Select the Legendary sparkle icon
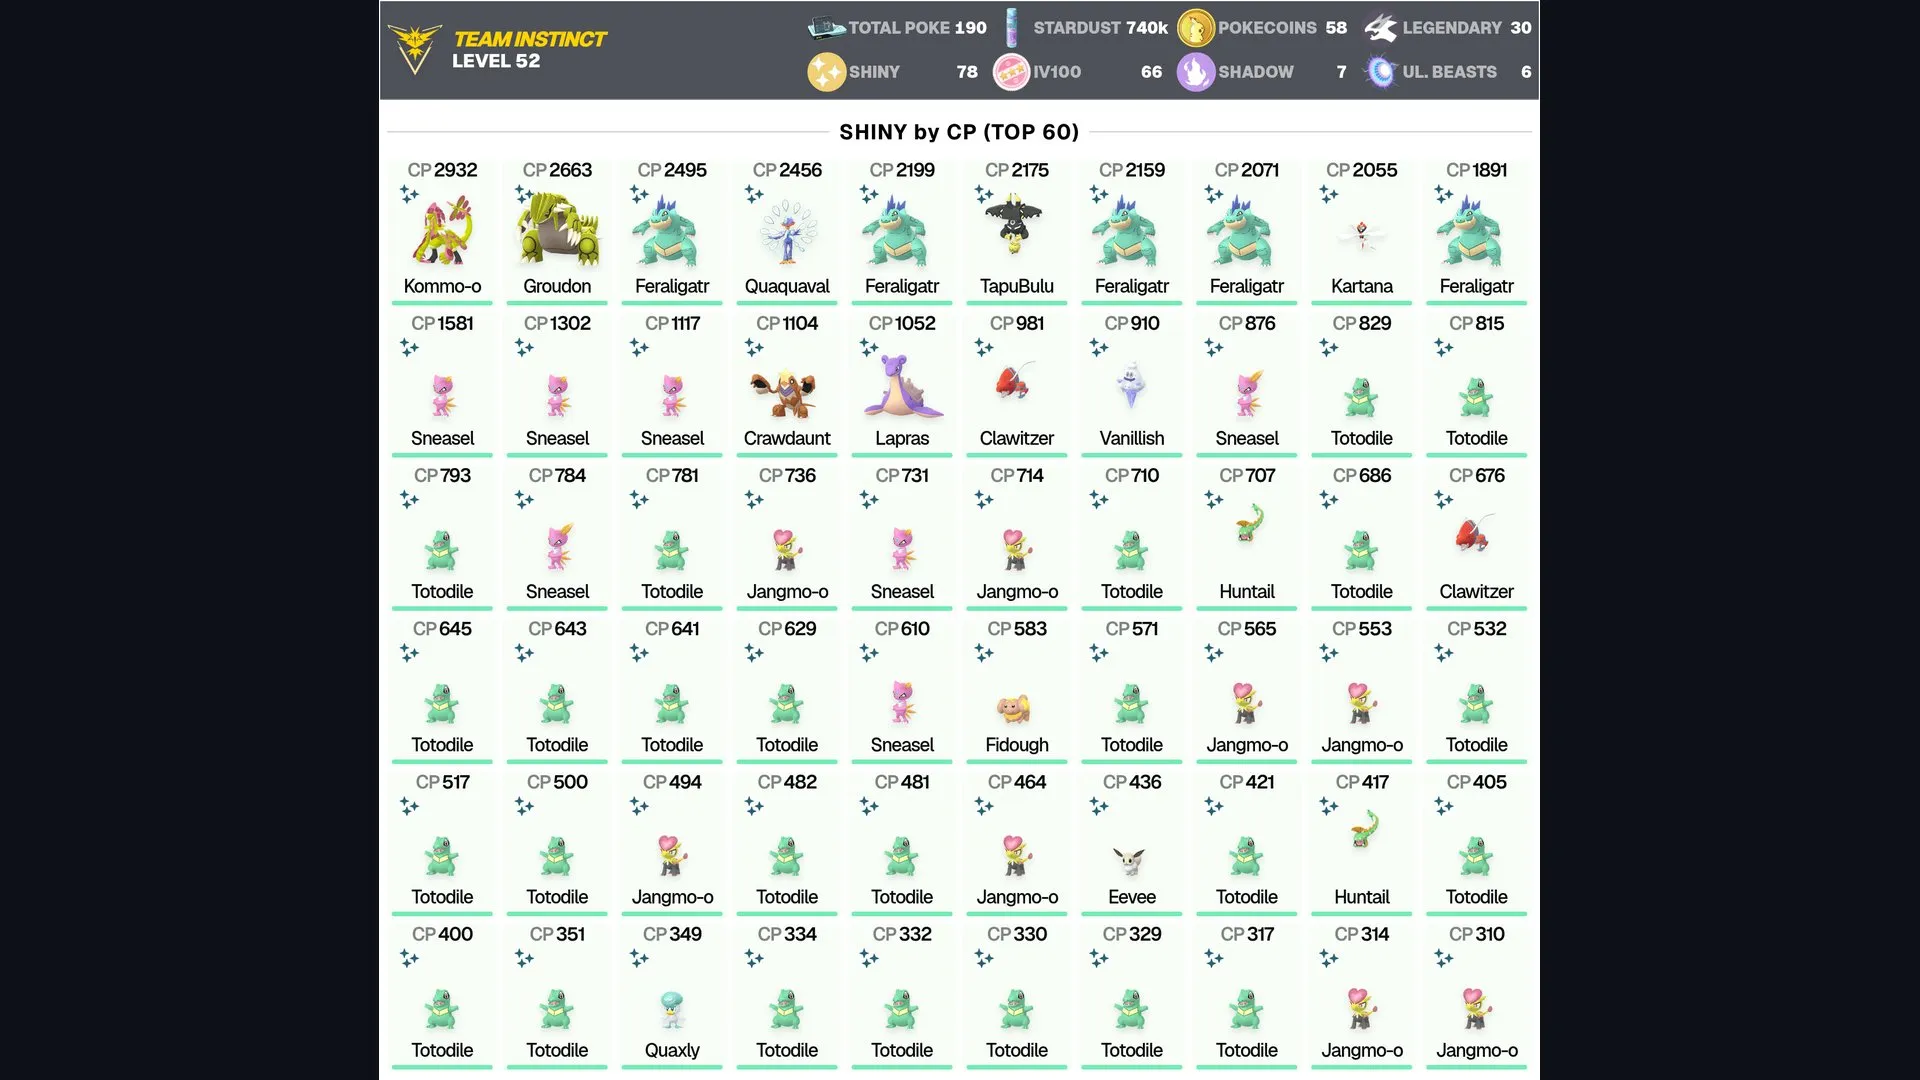Image resolution: width=1920 pixels, height=1080 pixels. coord(1381,28)
